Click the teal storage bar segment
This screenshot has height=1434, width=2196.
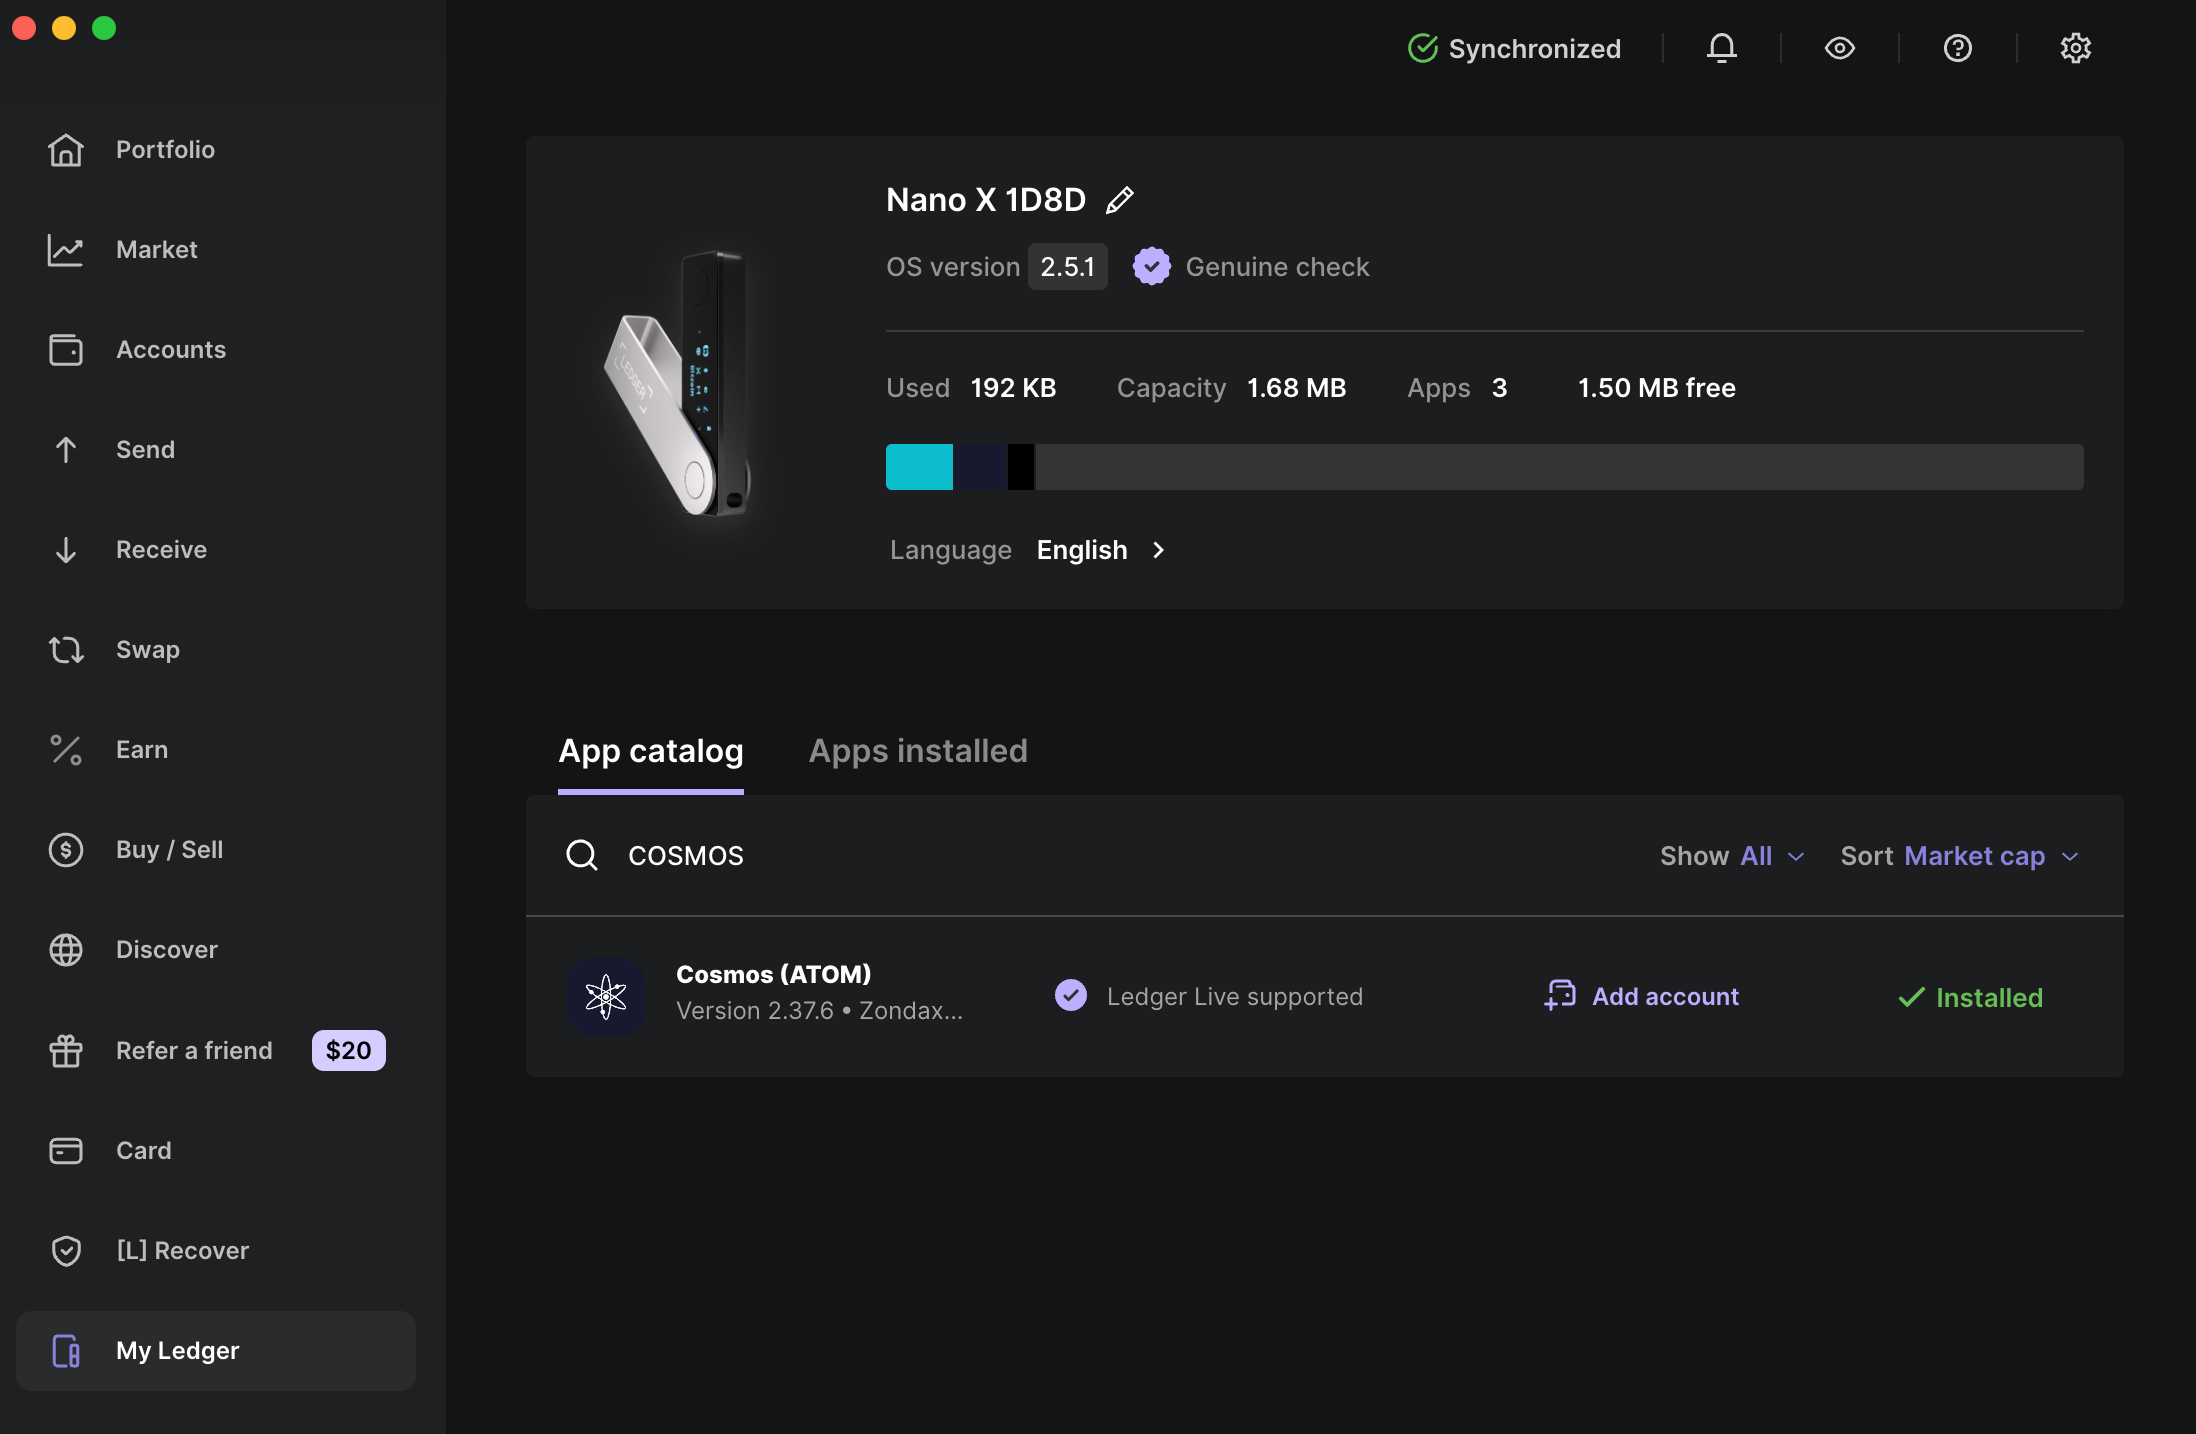pyautogui.click(x=919, y=467)
